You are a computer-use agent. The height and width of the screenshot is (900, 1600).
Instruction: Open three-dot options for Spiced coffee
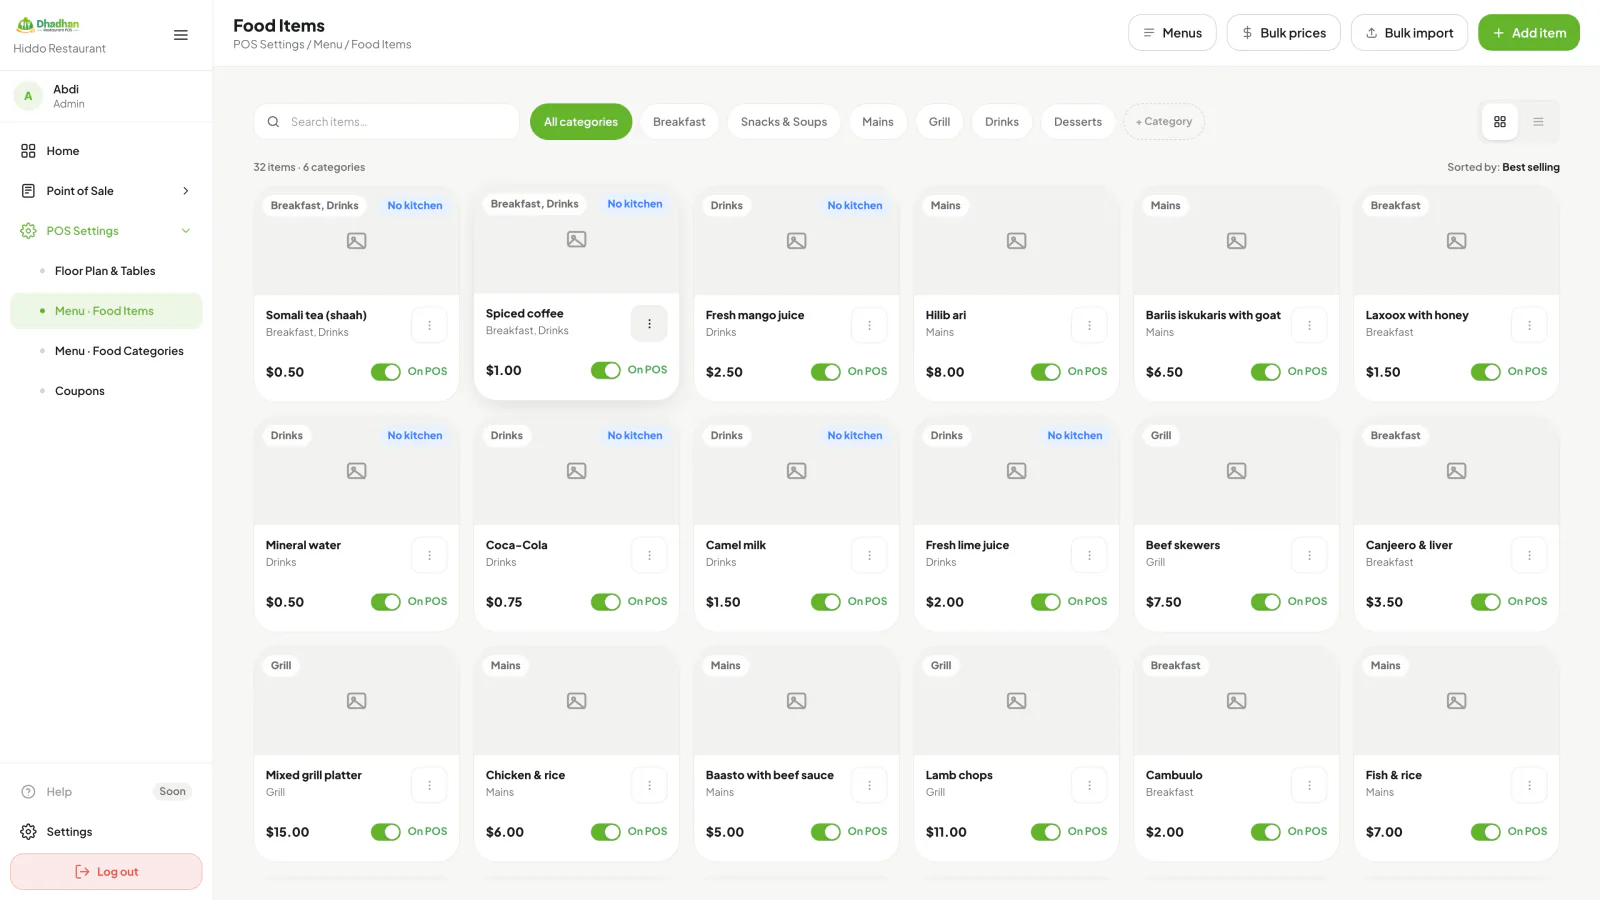pos(649,323)
